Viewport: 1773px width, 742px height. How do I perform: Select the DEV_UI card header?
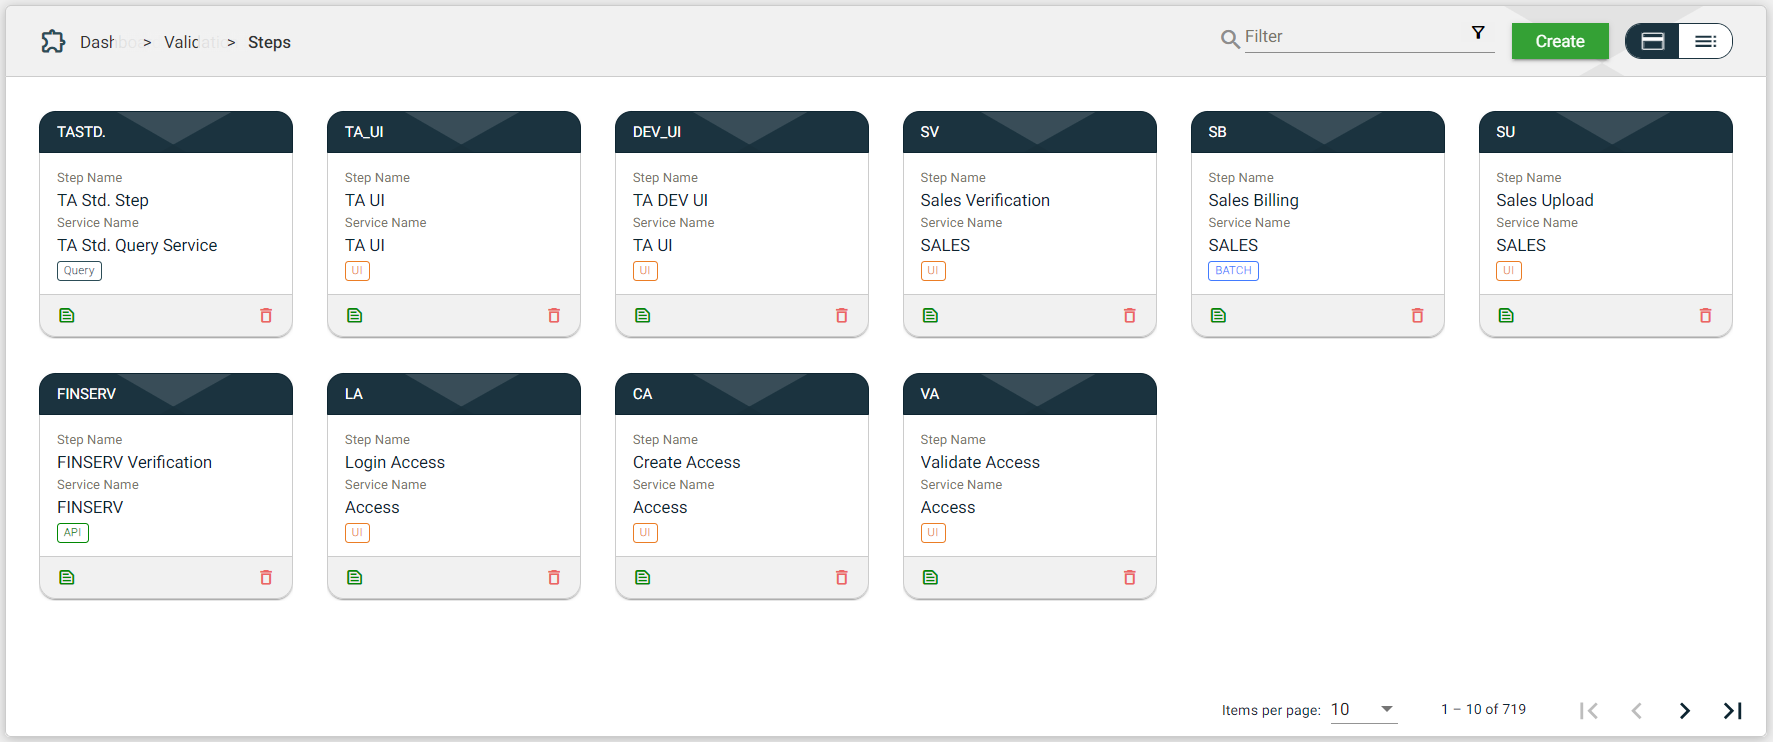[741, 132]
